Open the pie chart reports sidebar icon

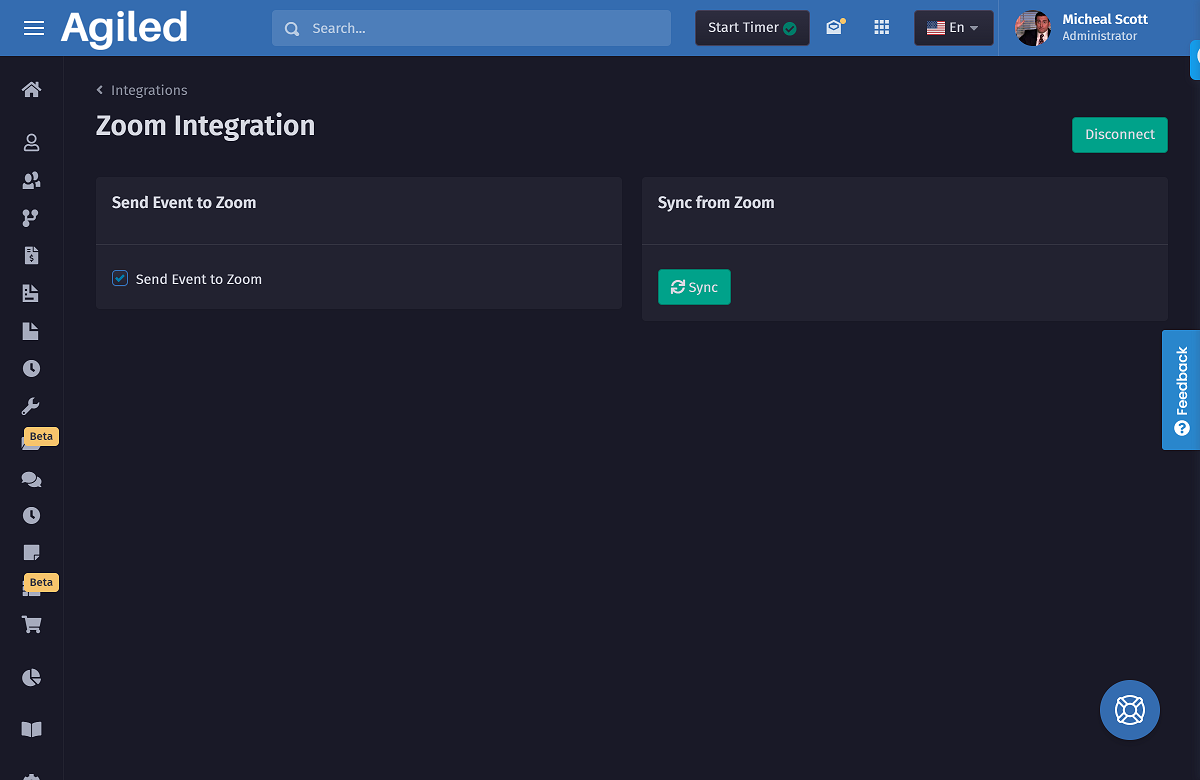(x=31, y=678)
